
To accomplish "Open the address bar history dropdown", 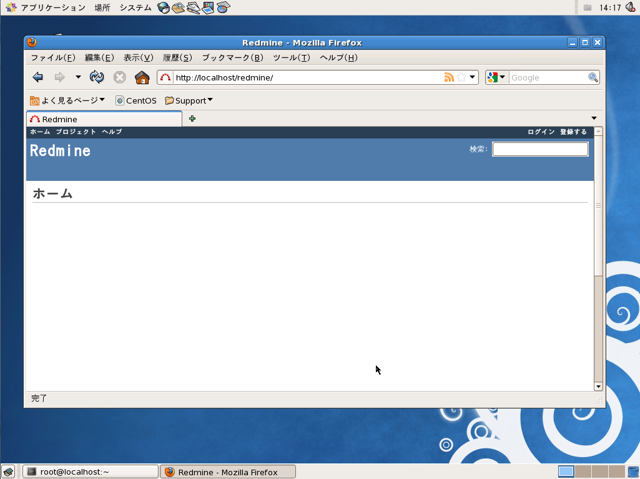I will (472, 77).
